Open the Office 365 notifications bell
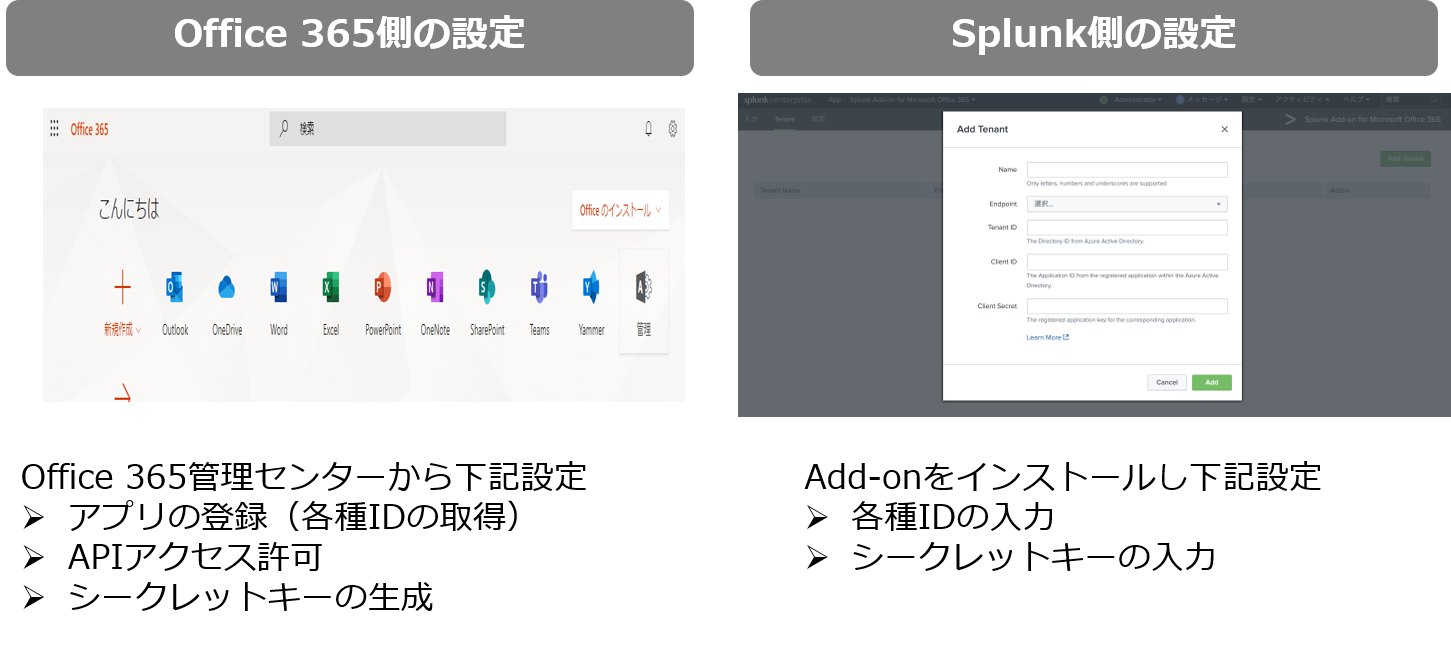Screen dimensions: 1451x671 click(x=648, y=129)
